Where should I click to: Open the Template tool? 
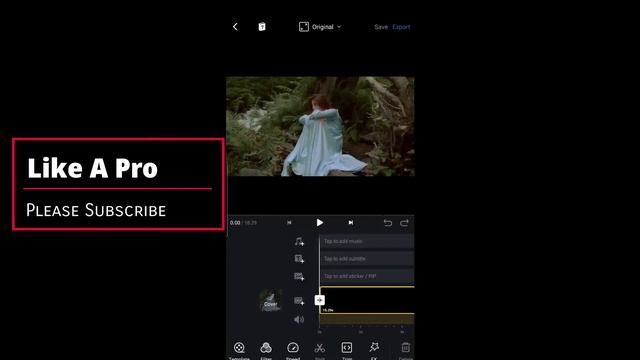coord(239,350)
